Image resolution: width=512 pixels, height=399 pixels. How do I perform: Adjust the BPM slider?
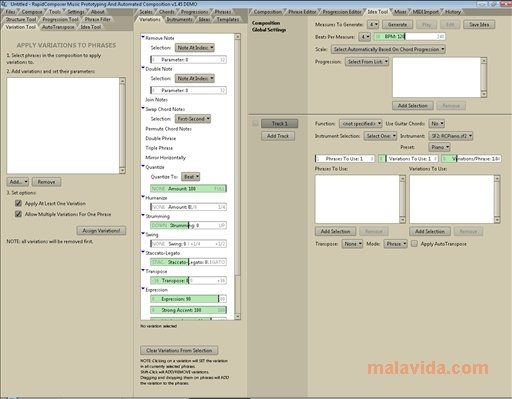pyautogui.click(x=409, y=37)
